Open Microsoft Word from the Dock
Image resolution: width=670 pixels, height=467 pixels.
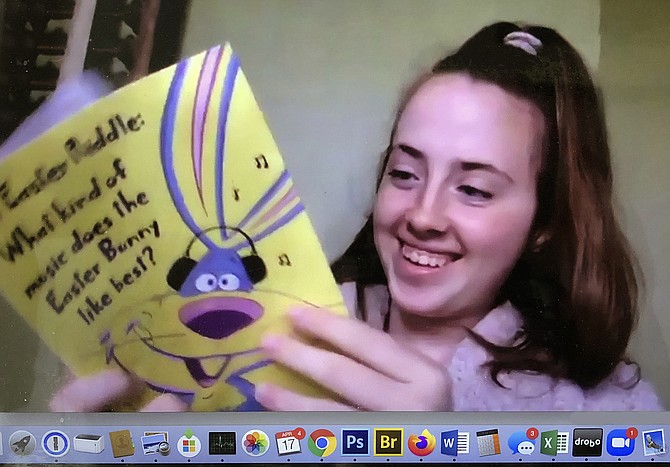click(455, 443)
